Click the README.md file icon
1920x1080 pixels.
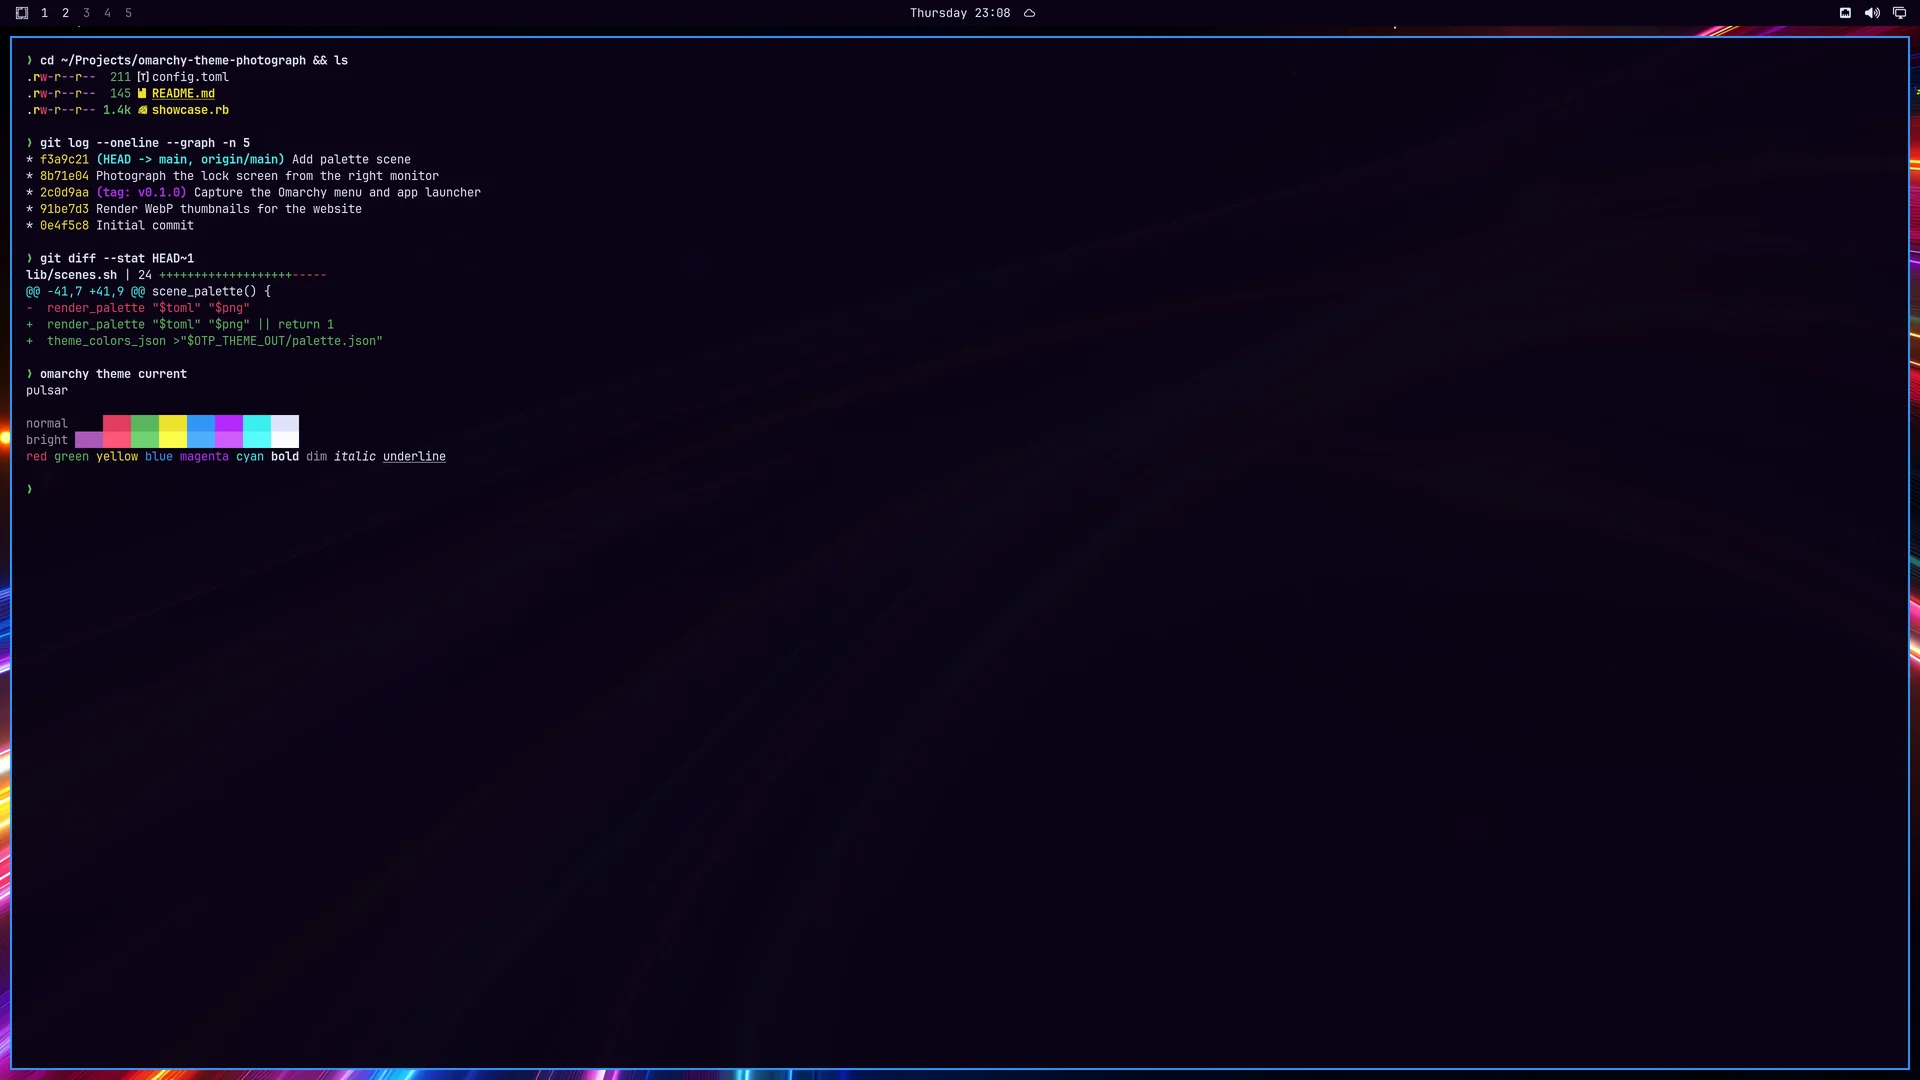(142, 93)
